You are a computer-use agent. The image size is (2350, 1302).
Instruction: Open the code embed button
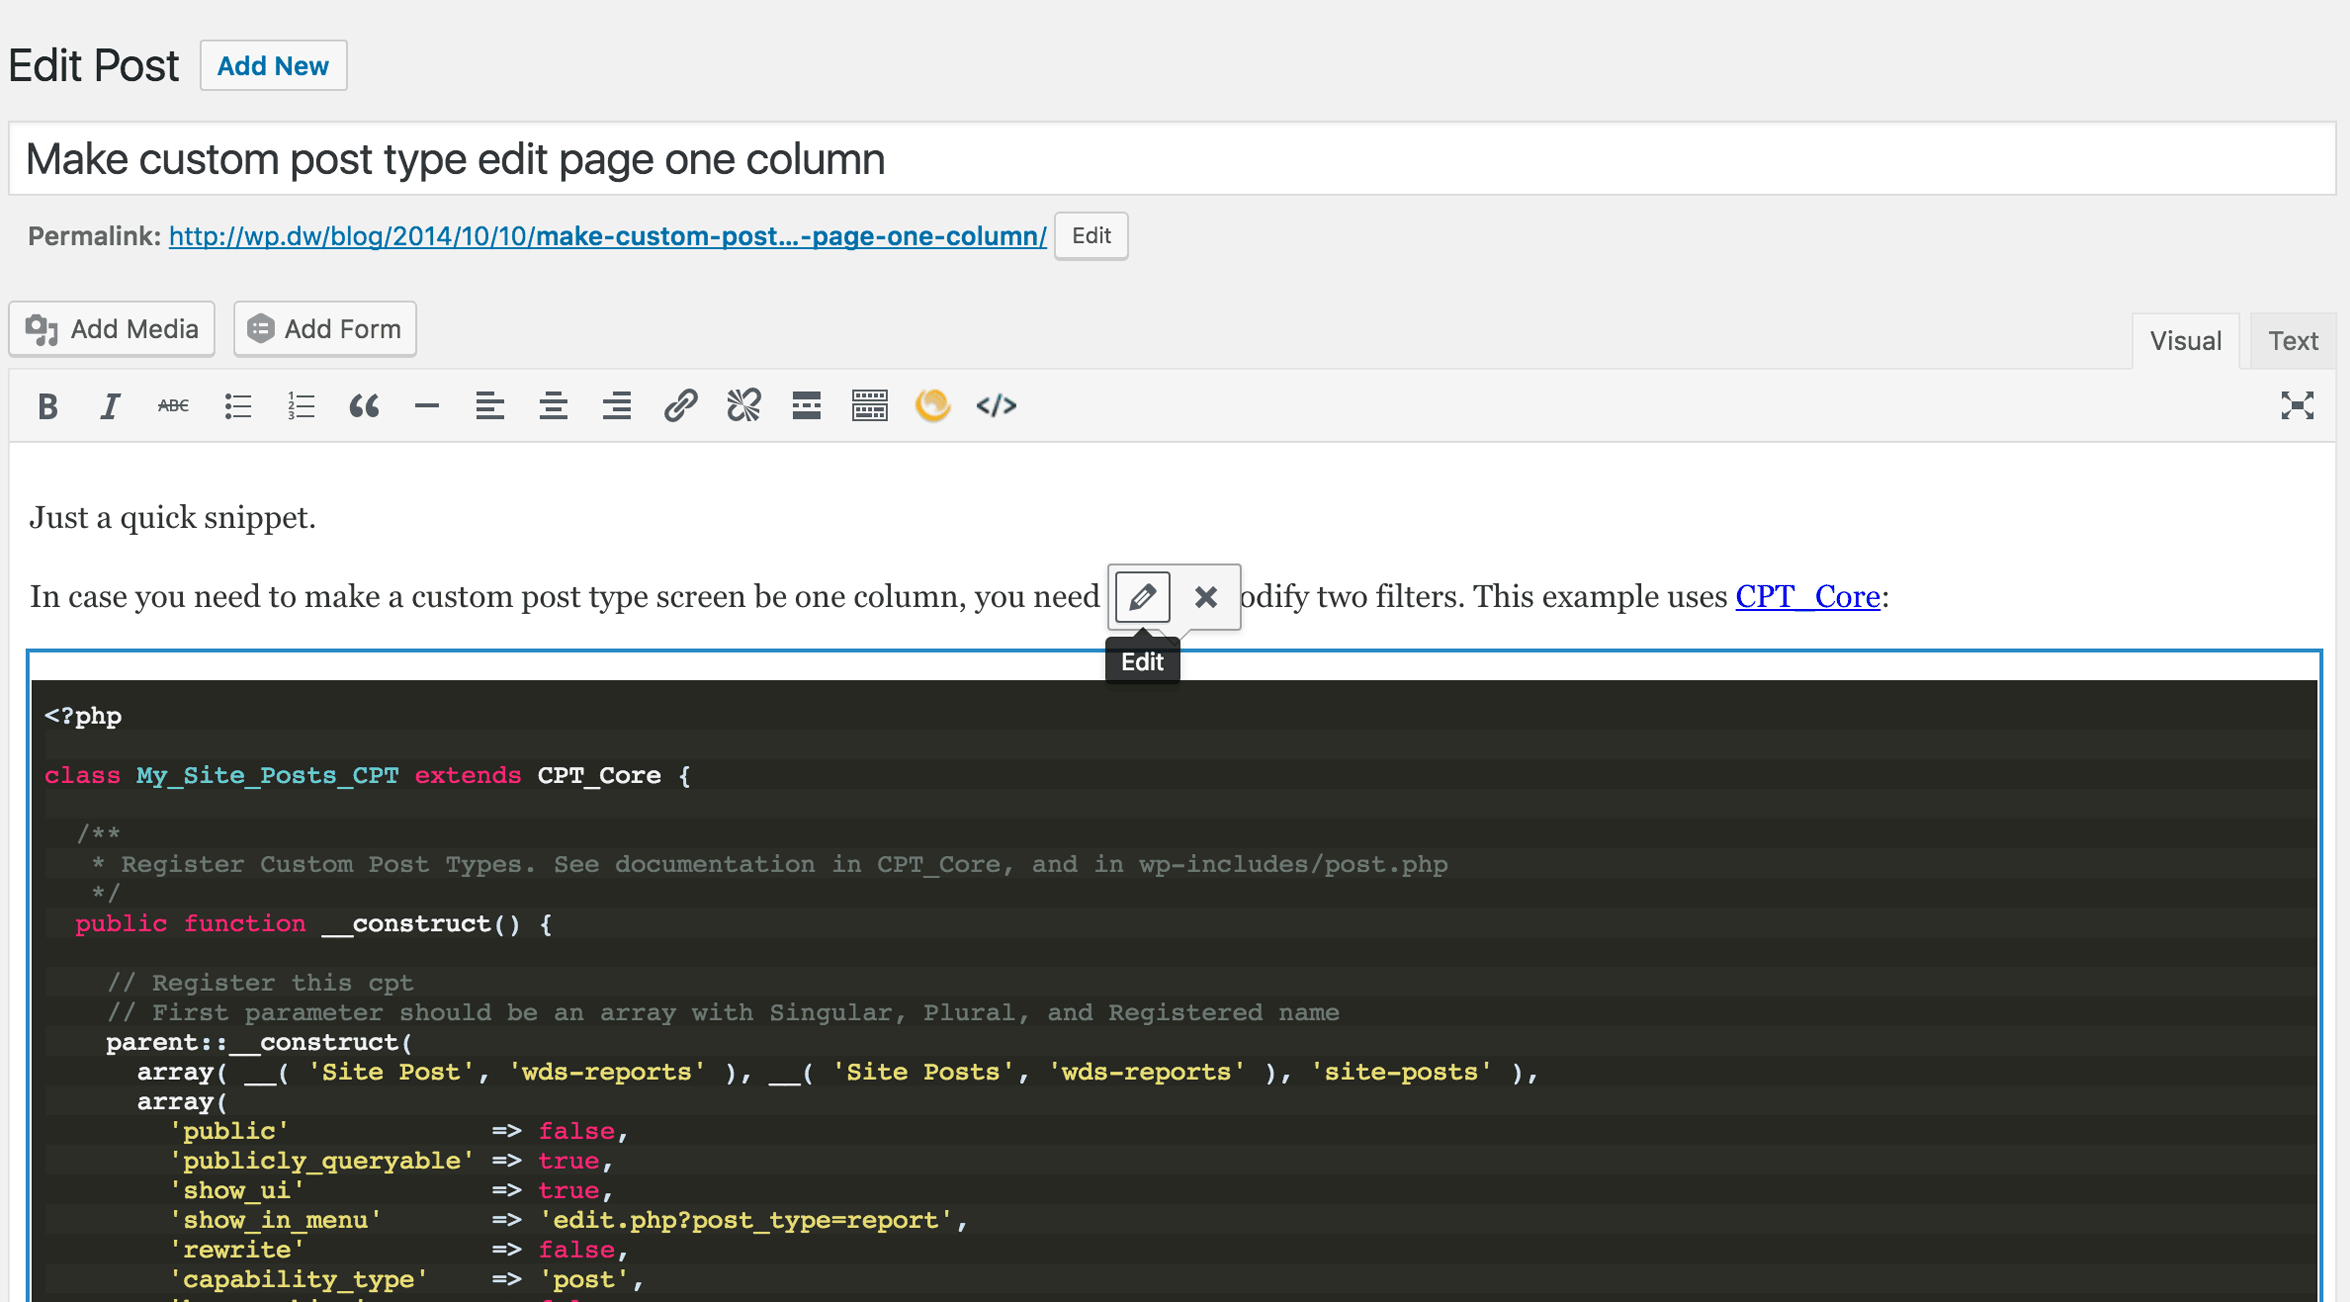click(x=996, y=406)
